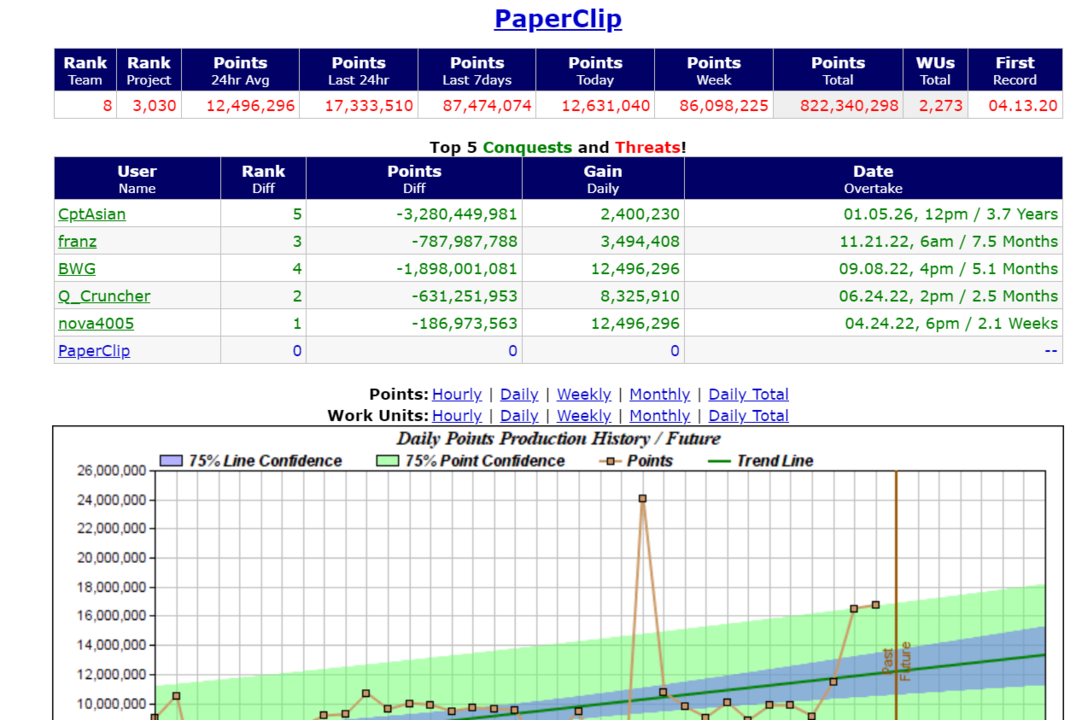This screenshot has width=1076, height=720.
Task: Click the 75% Line Confidence legend swatch
Action: pyautogui.click(x=171, y=461)
